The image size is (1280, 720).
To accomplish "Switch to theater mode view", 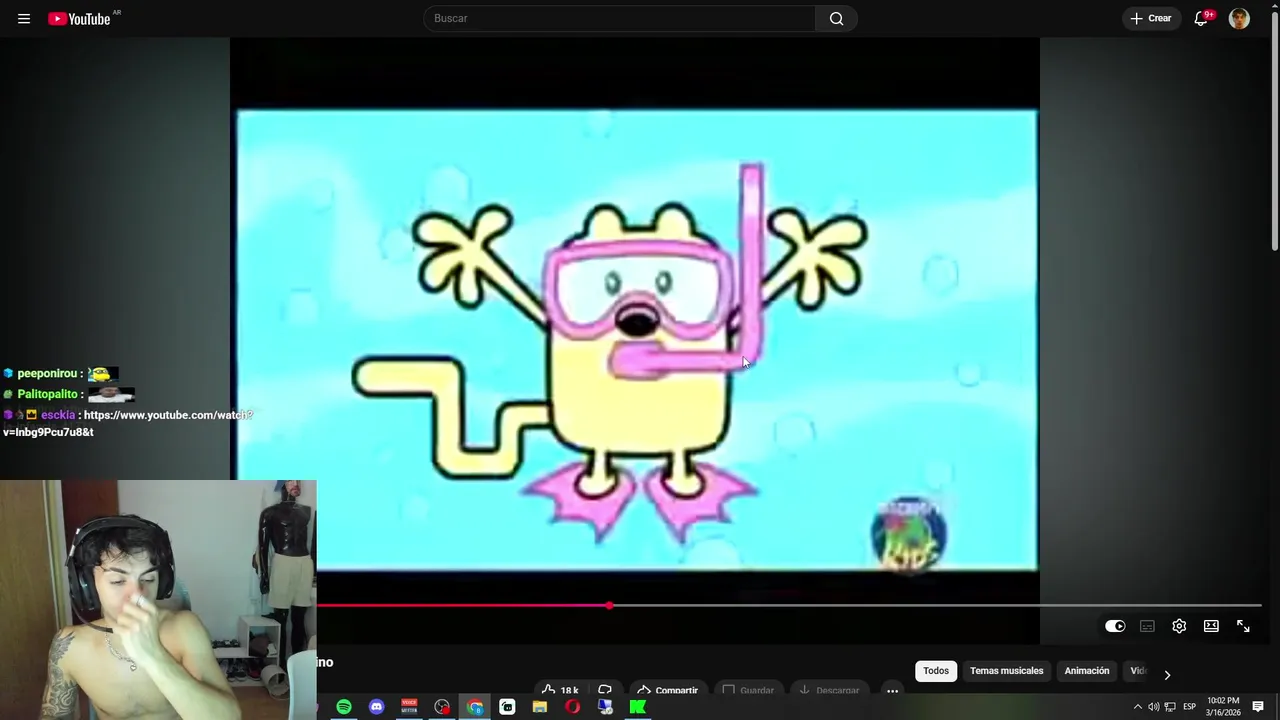I will tap(1211, 626).
